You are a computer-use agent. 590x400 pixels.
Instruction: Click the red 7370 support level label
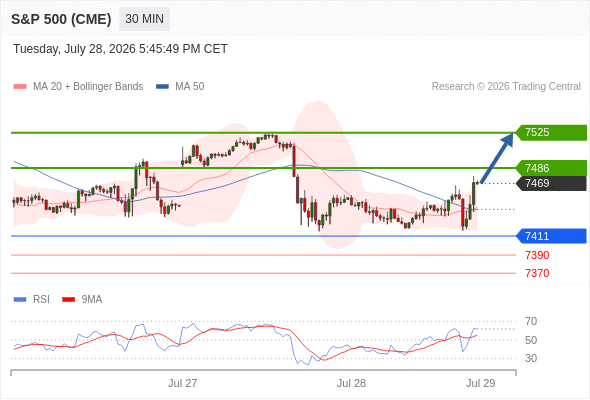tap(537, 273)
